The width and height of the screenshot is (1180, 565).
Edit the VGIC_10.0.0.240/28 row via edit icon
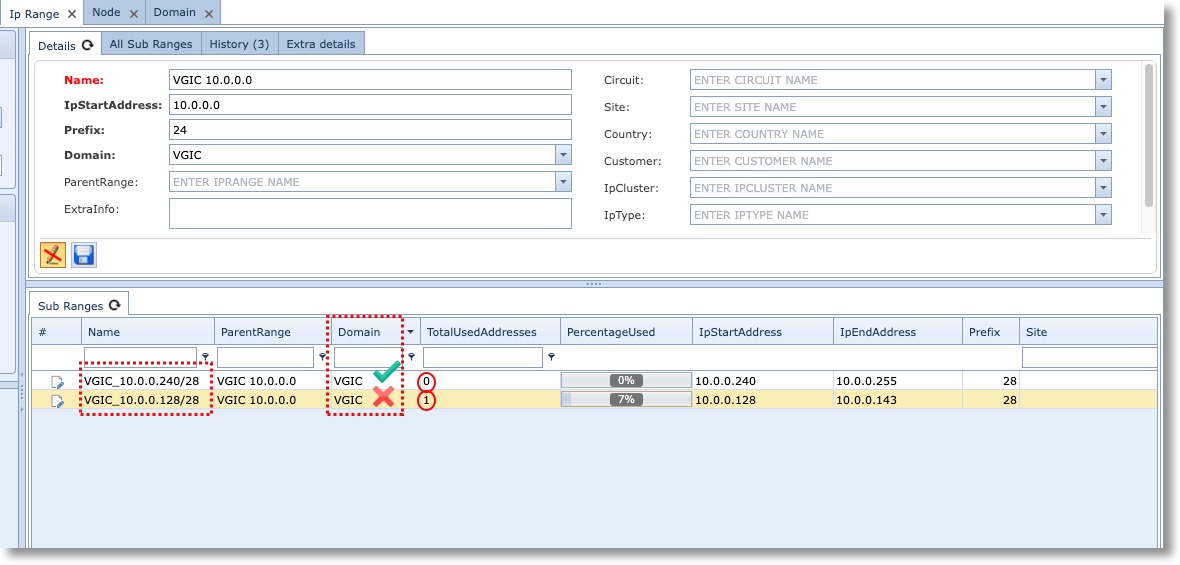pos(58,382)
